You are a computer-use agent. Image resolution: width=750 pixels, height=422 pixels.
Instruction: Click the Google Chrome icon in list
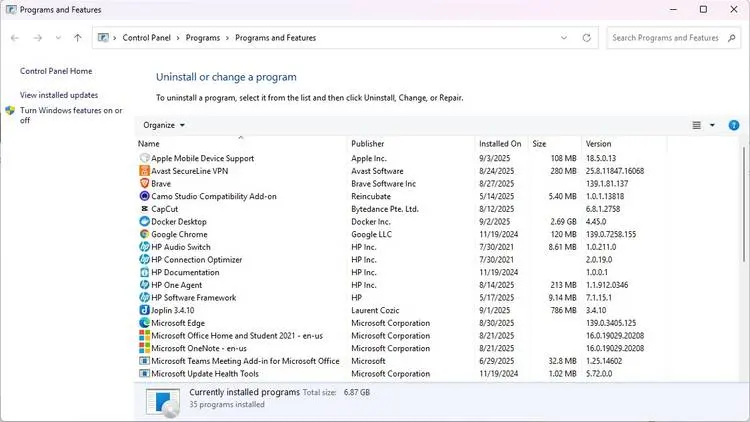point(144,234)
